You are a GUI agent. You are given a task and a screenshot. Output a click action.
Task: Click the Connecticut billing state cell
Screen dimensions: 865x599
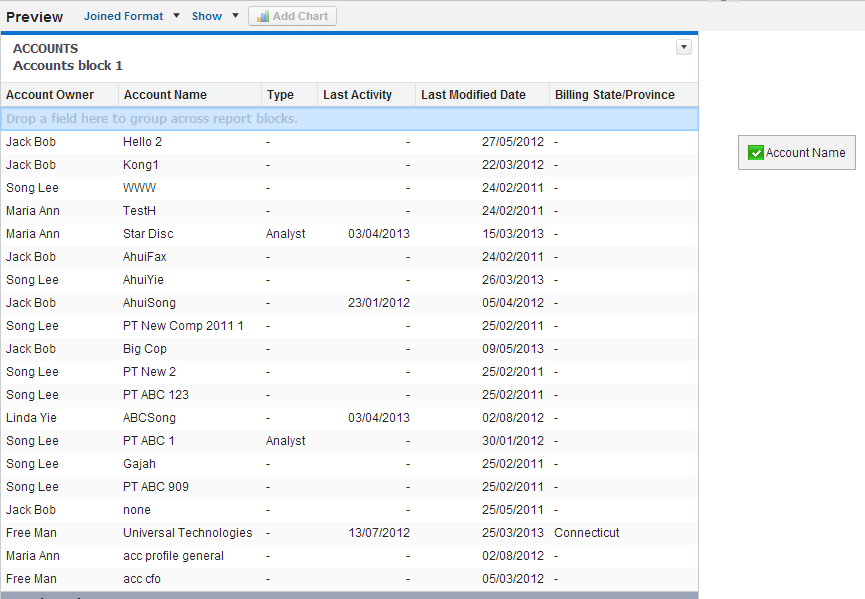coord(586,532)
